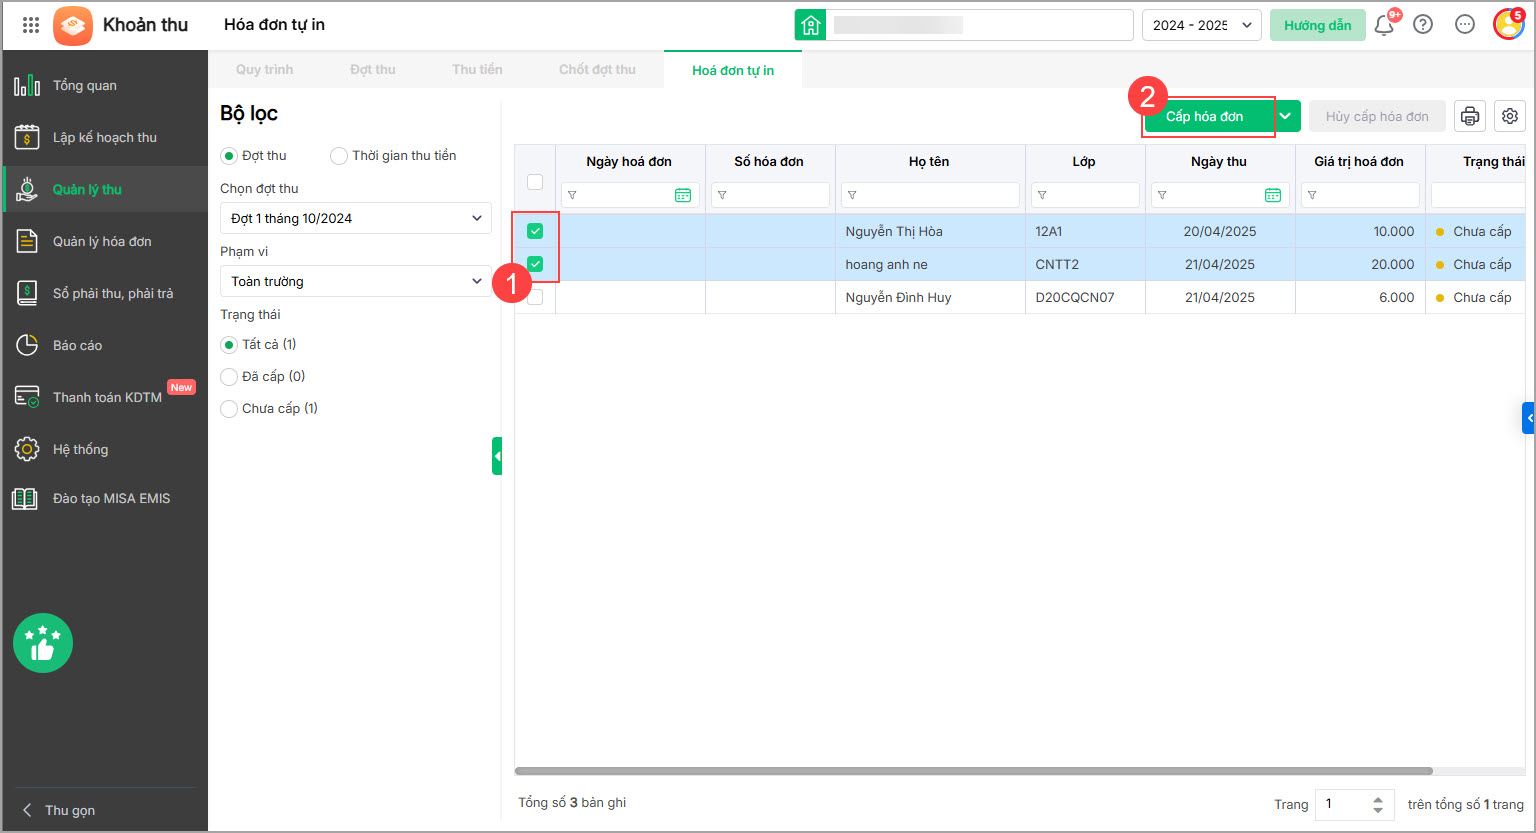Select the Tất cả (1) status radio

click(229, 345)
